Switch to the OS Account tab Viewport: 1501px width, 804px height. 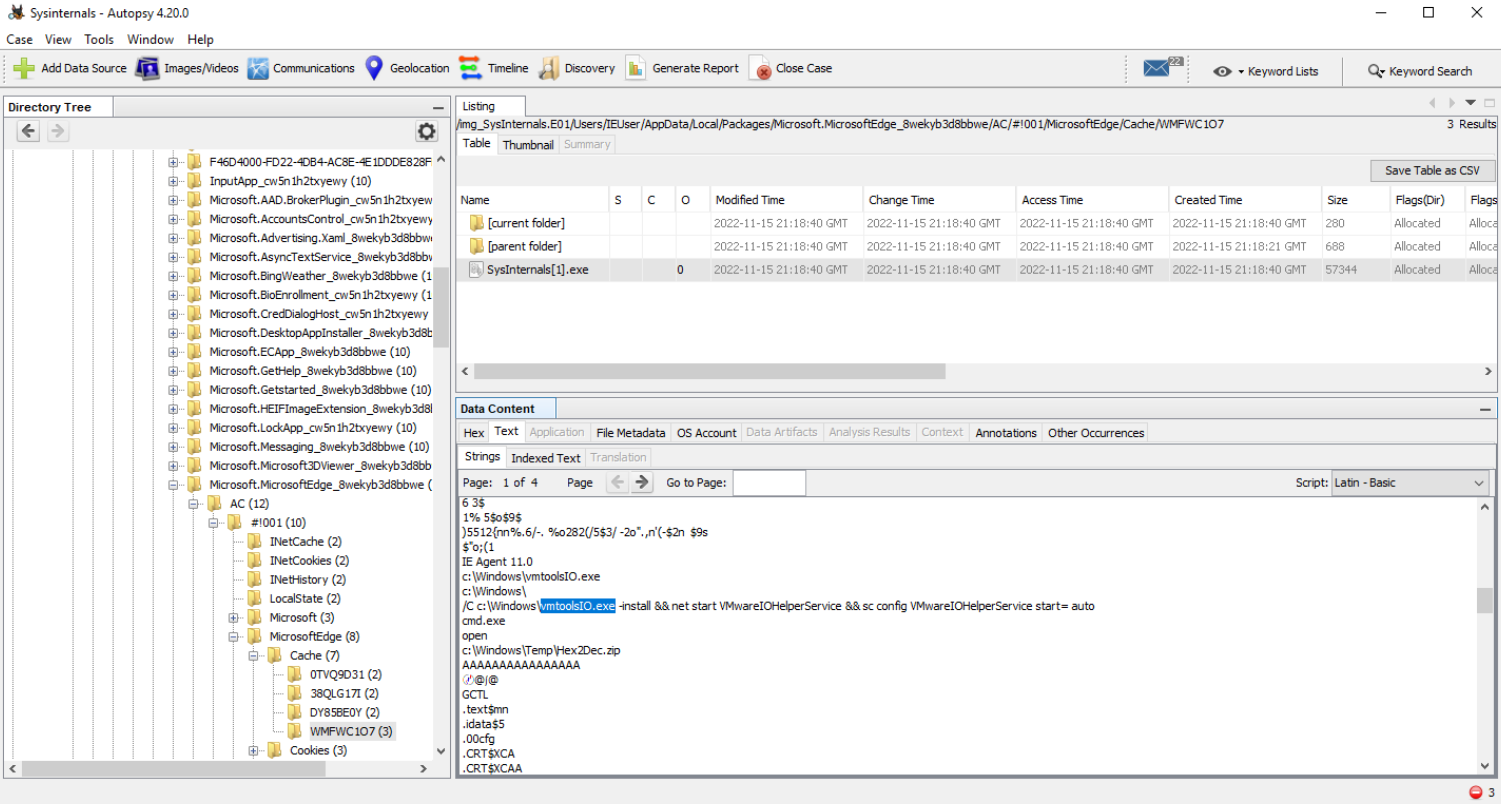tap(707, 432)
